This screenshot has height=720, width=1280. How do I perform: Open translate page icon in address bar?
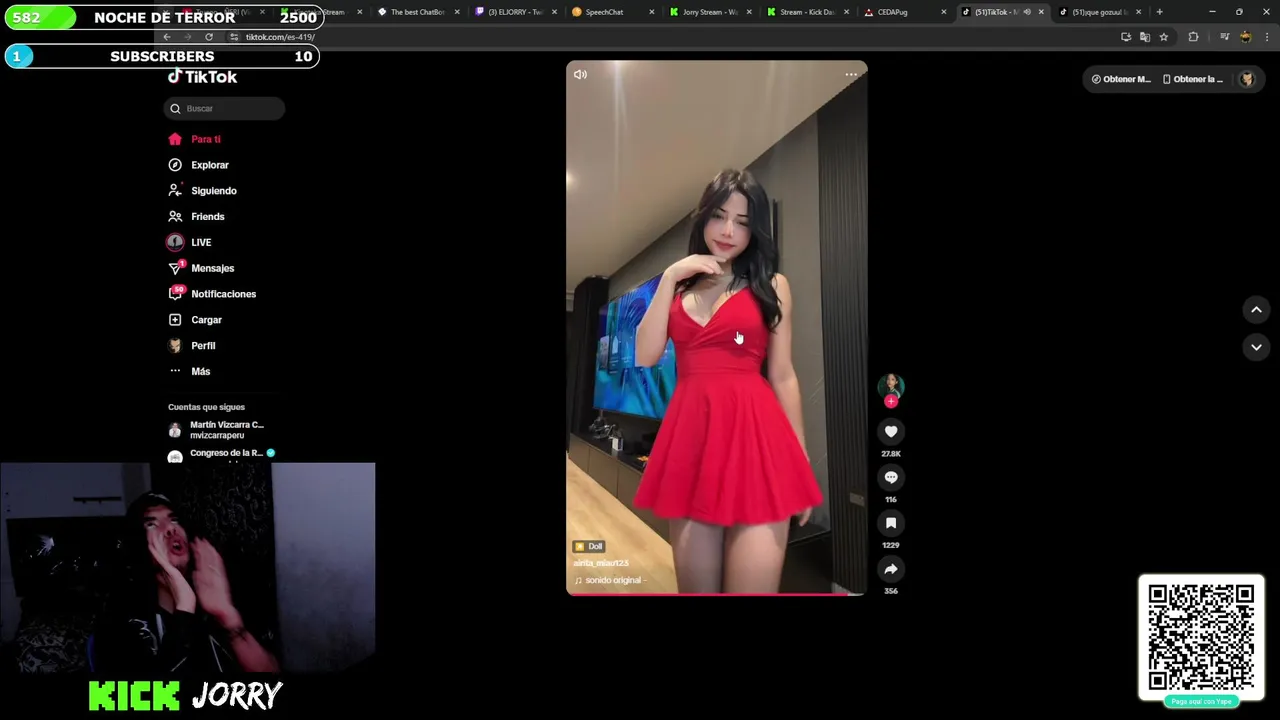[x=1145, y=37]
